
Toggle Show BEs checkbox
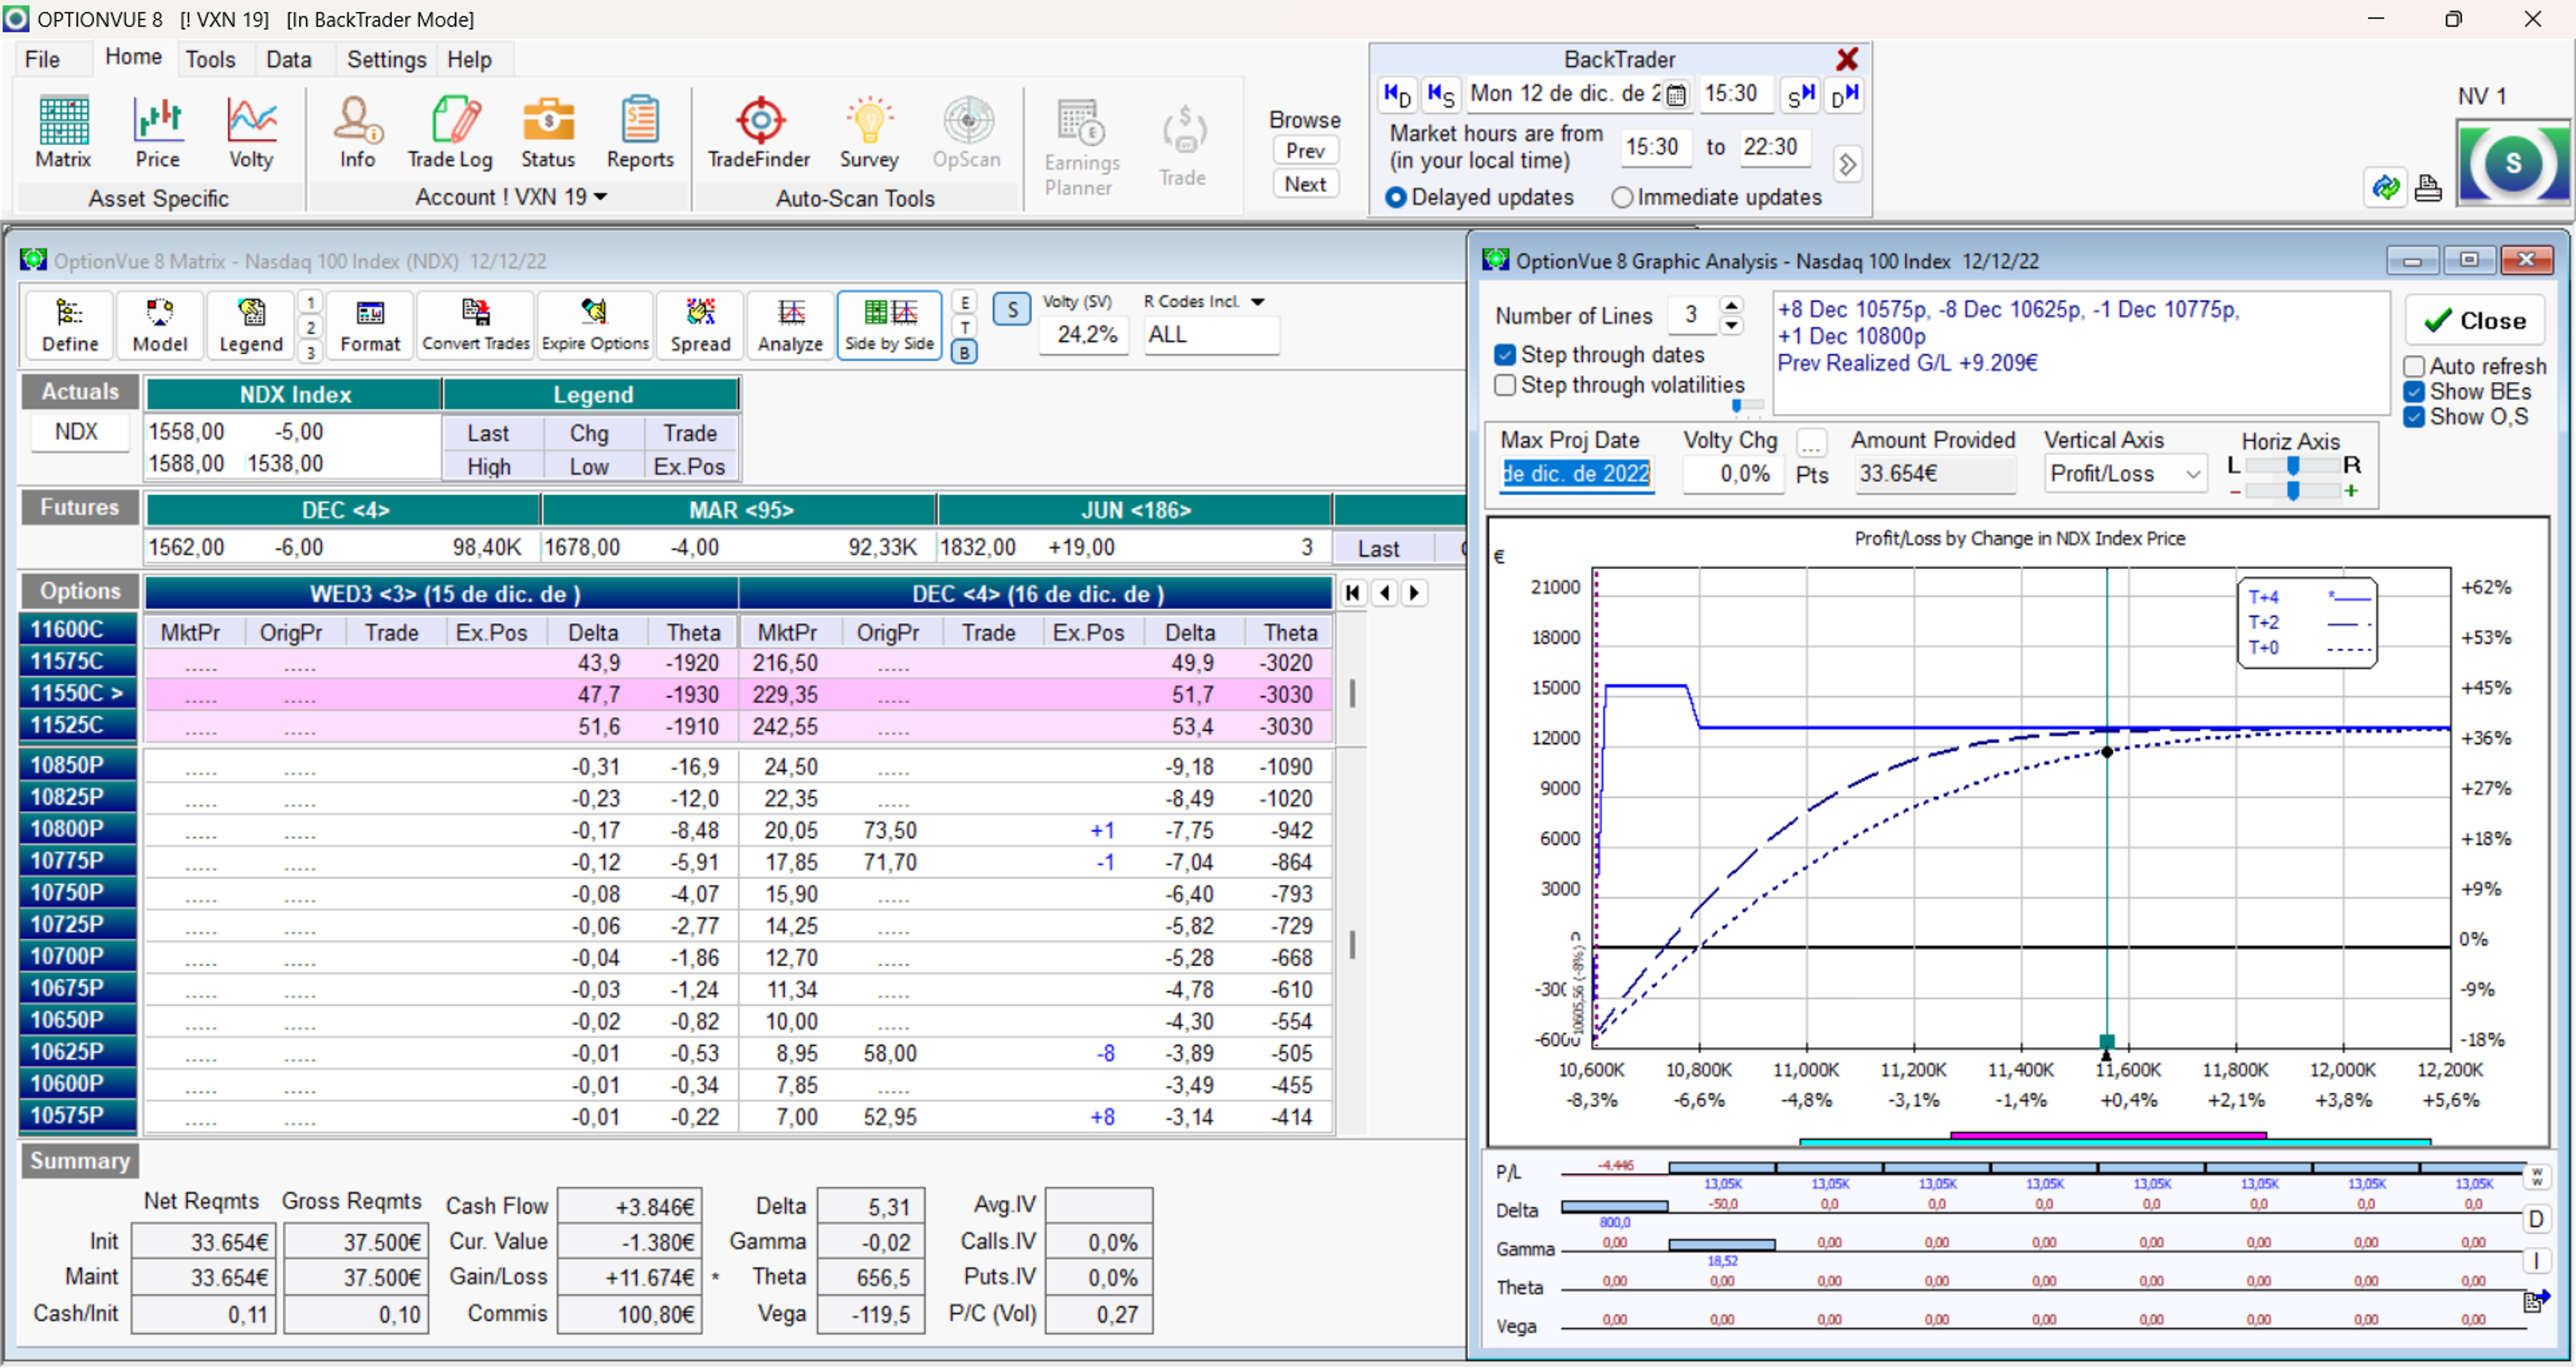(2414, 391)
